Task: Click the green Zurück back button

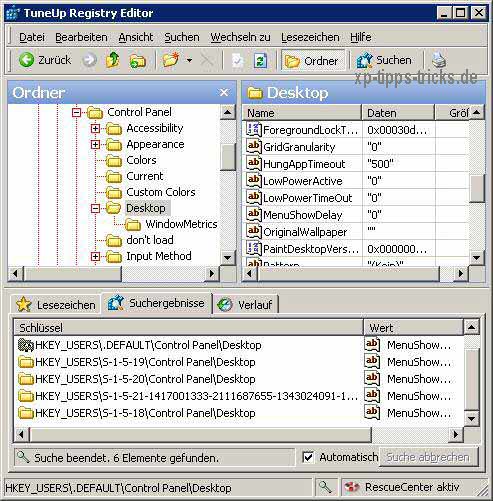Action: click(x=45, y=60)
